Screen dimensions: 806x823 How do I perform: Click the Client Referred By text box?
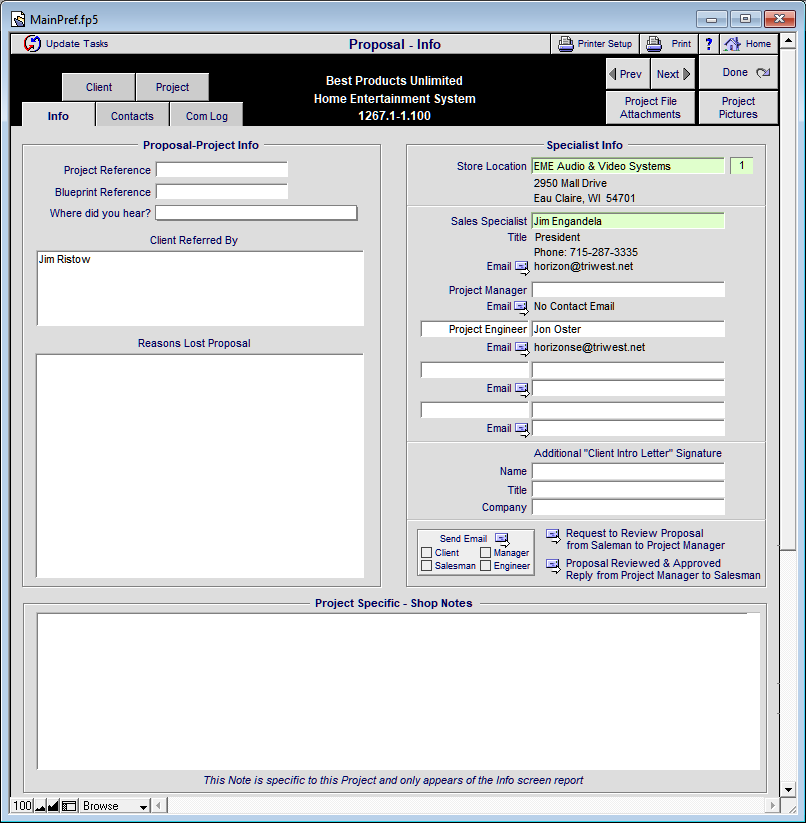[200, 288]
